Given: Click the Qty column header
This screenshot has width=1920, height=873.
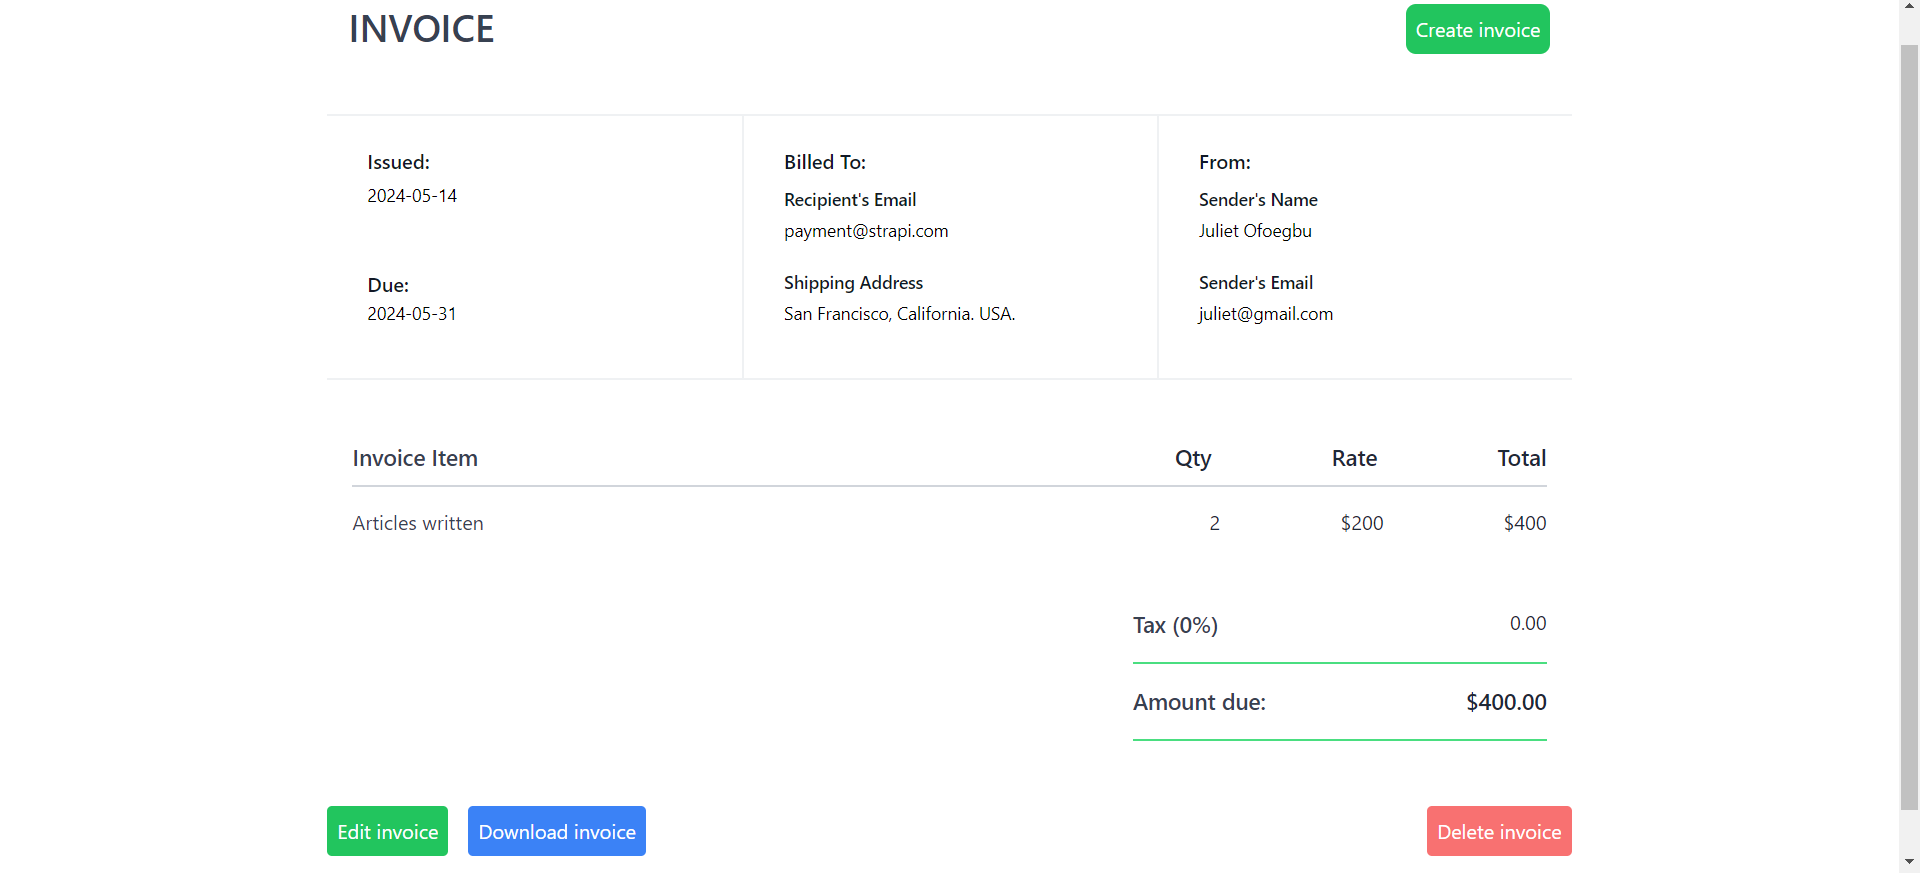Looking at the screenshot, I should coord(1192,458).
